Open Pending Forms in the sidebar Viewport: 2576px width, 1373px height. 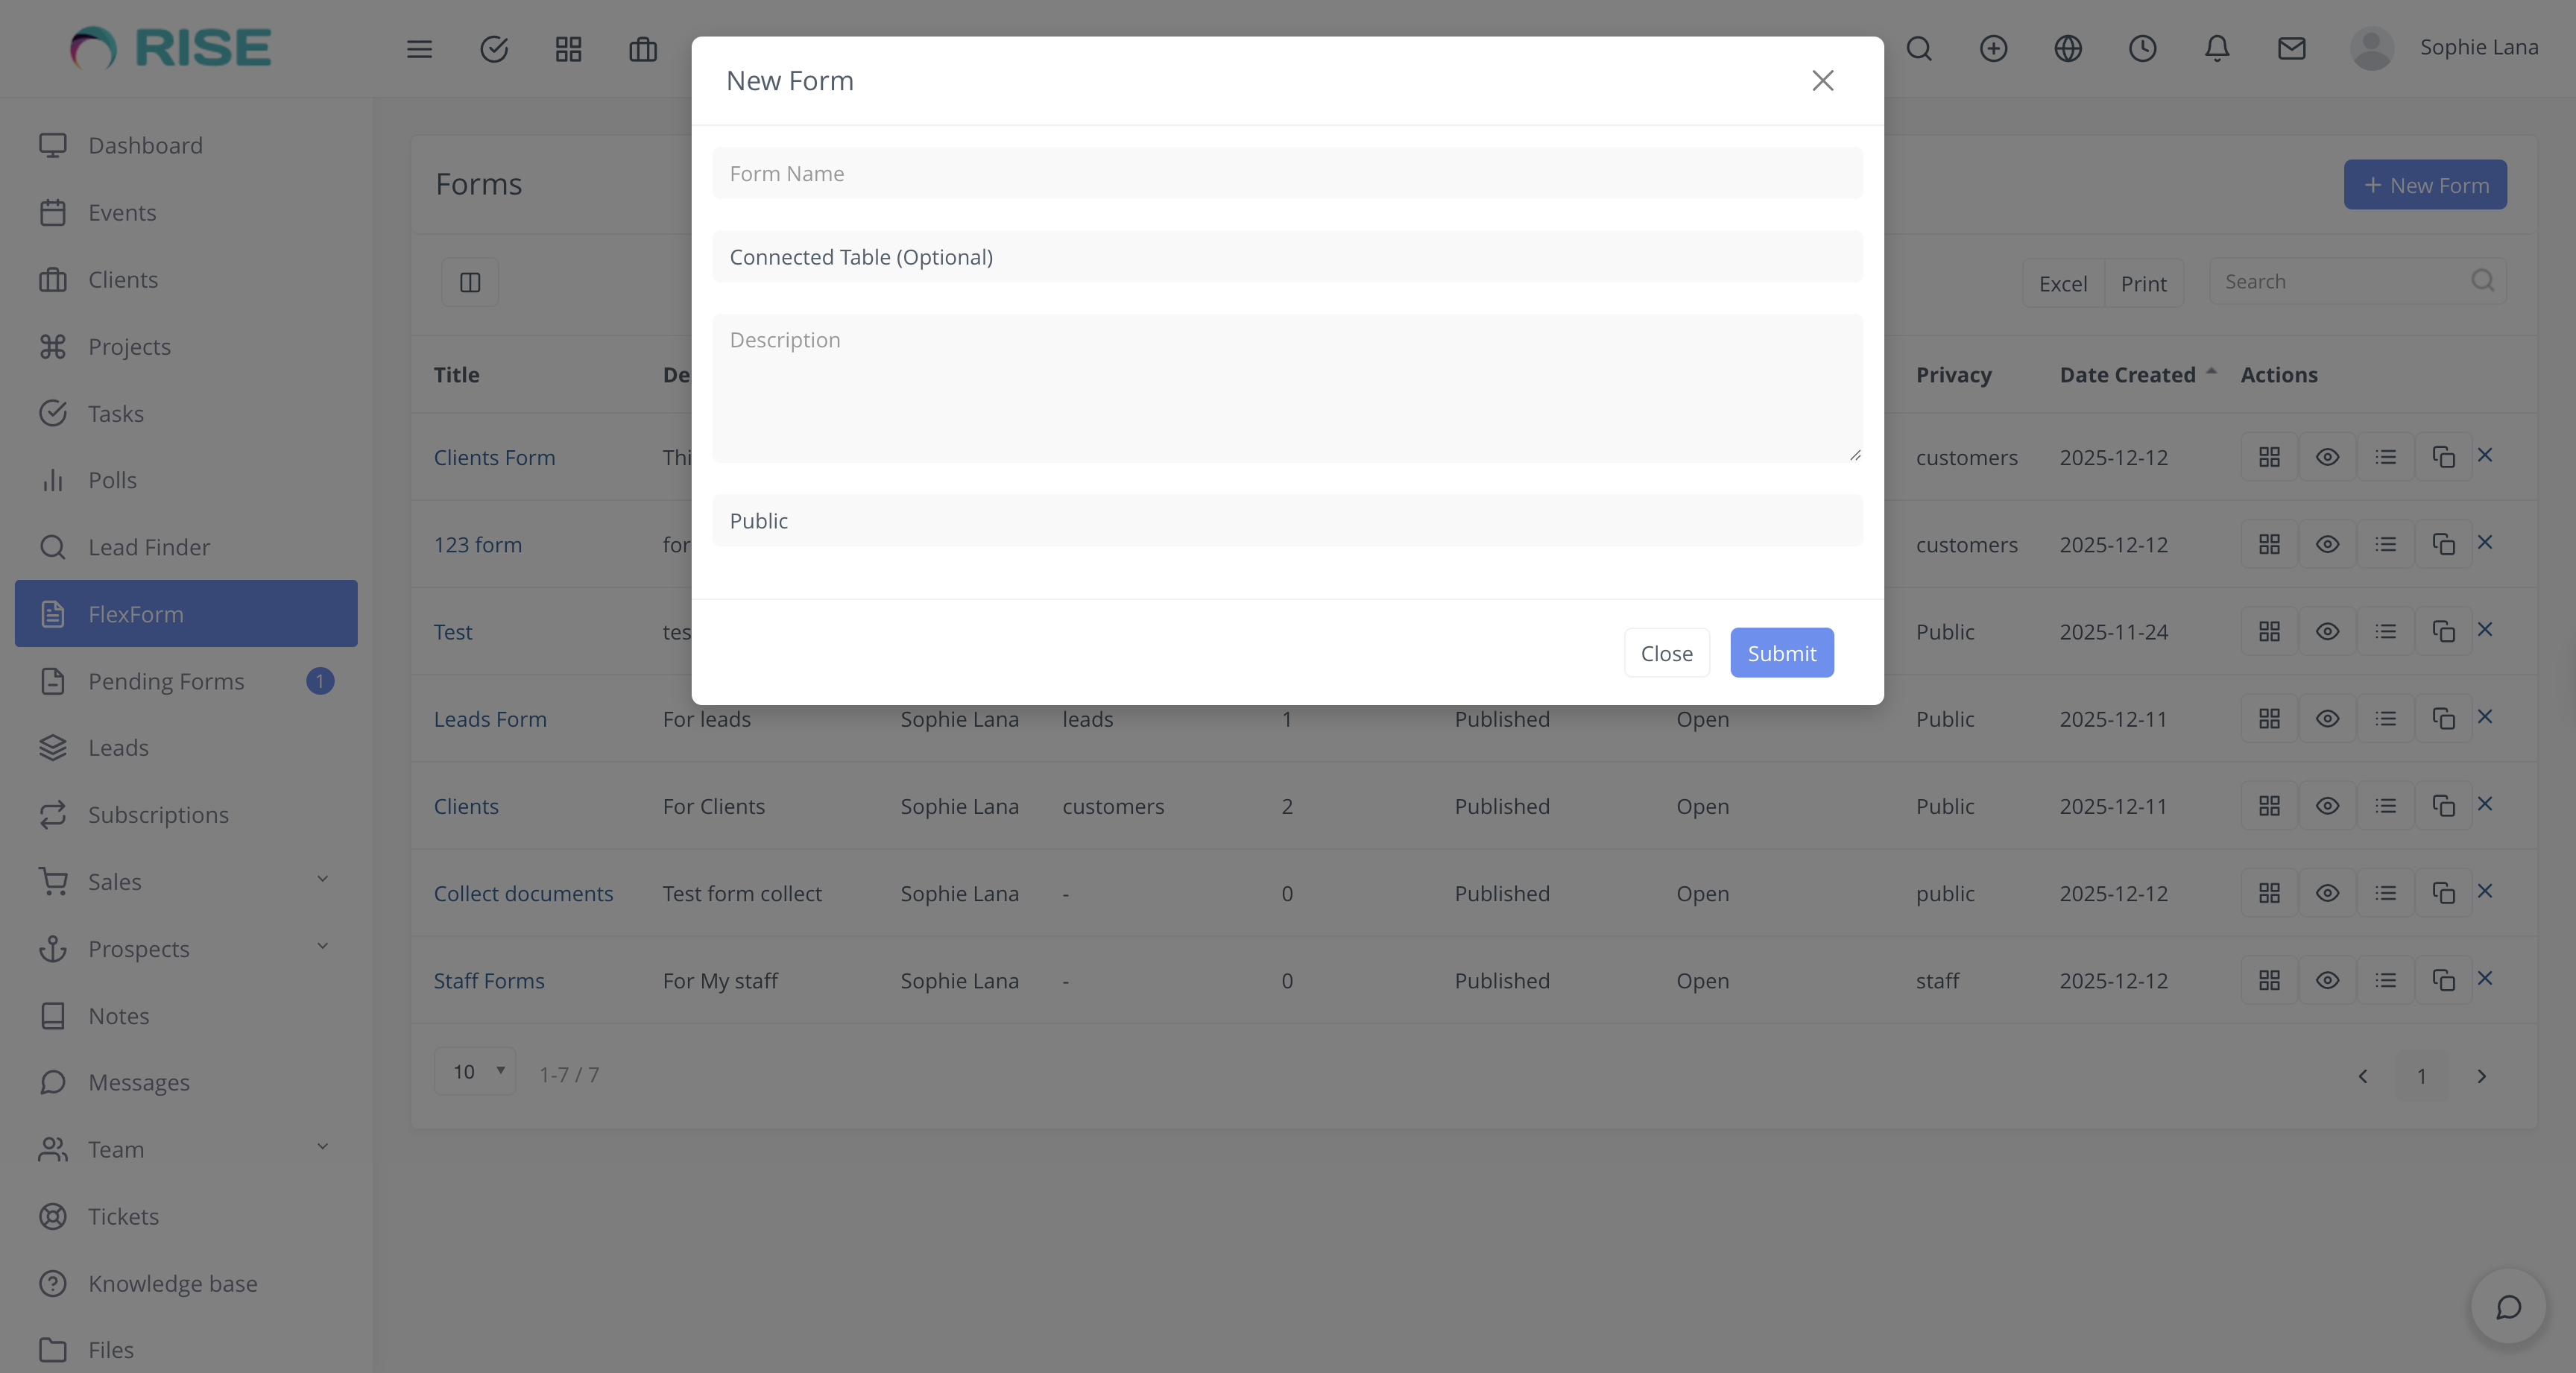coord(166,681)
